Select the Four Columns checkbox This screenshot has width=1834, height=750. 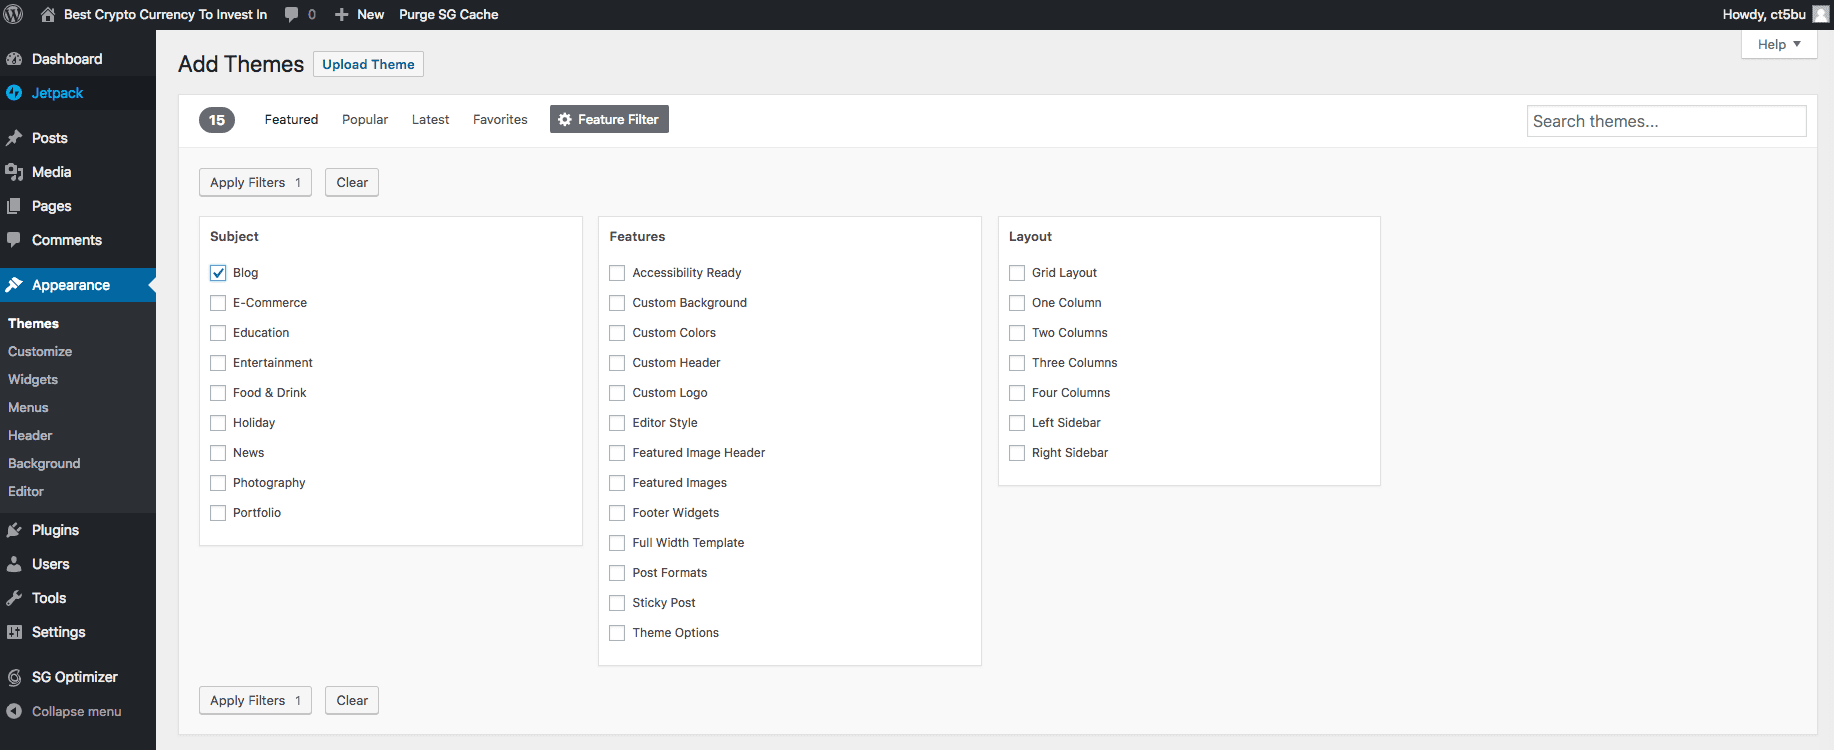pos(1017,393)
